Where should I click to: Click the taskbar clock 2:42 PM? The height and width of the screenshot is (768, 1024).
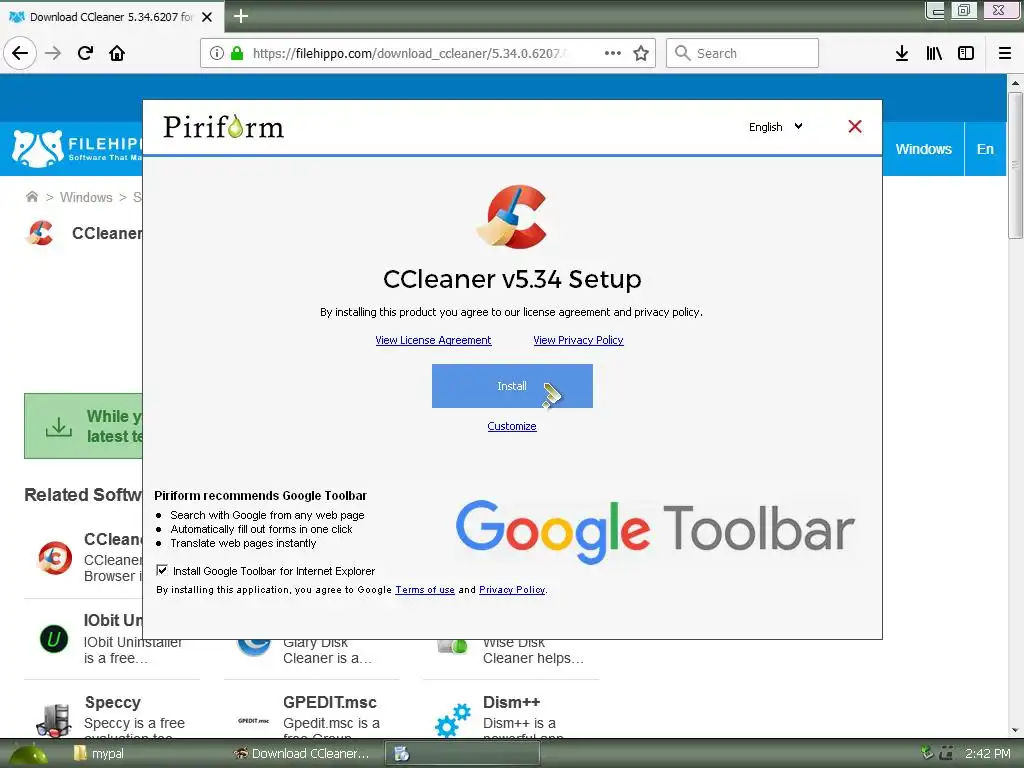pos(987,754)
